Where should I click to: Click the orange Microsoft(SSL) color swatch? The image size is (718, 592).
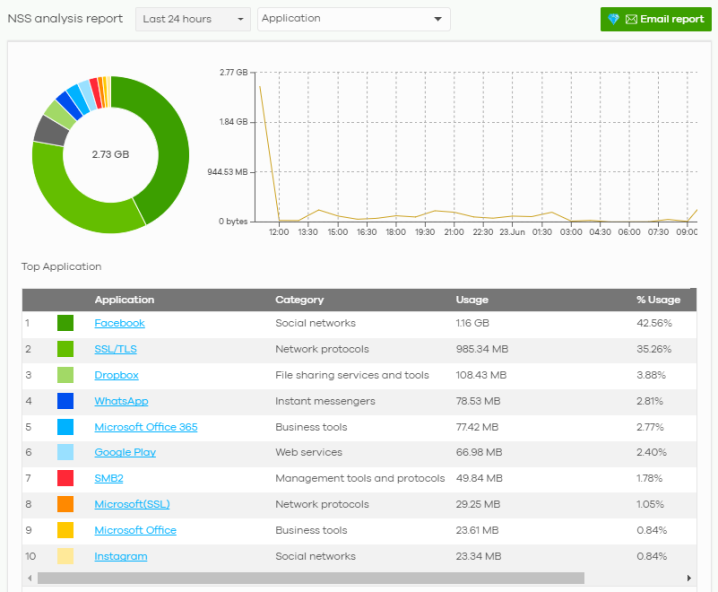[65, 505]
